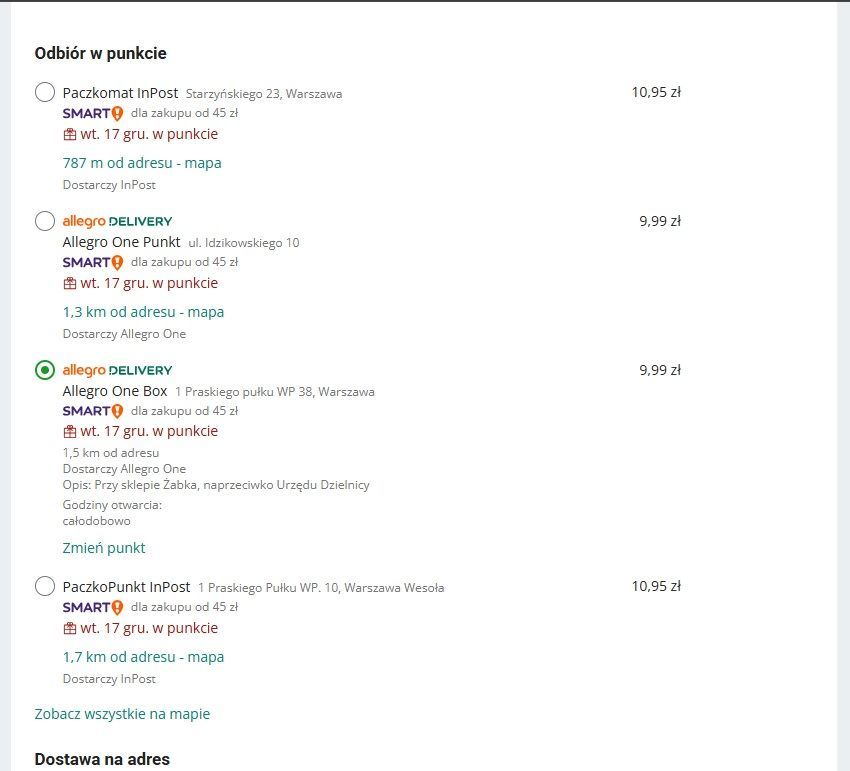Image resolution: width=850 pixels, height=771 pixels.
Task: Click the SMART badge under Allegro One Box
Action: pos(93,411)
